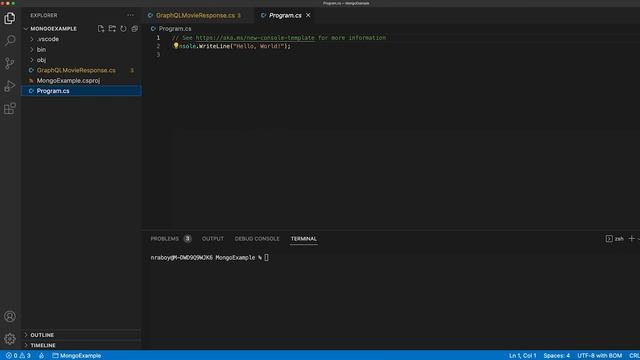Close the Program.cs editor tab
The width and height of the screenshot is (640, 360).
coord(308,15)
